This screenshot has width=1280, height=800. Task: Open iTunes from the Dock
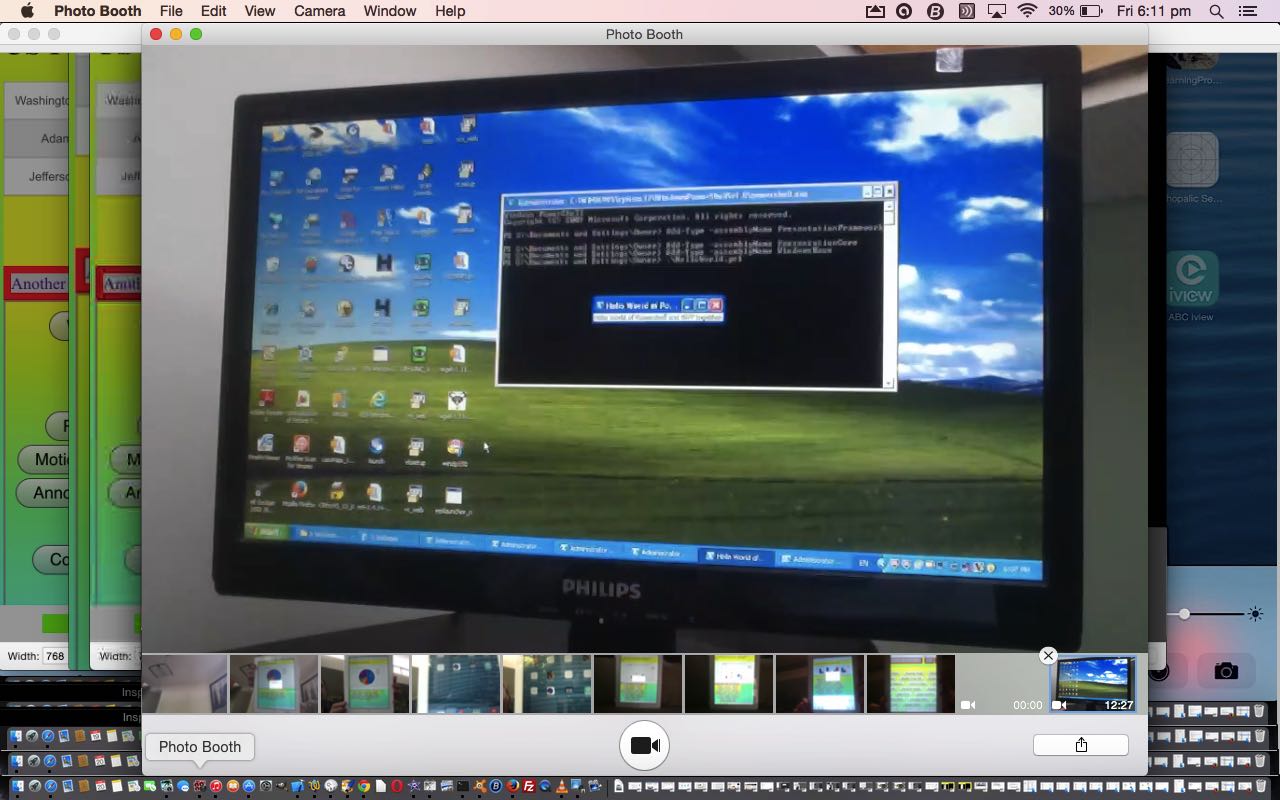pyautogui.click(x=215, y=786)
